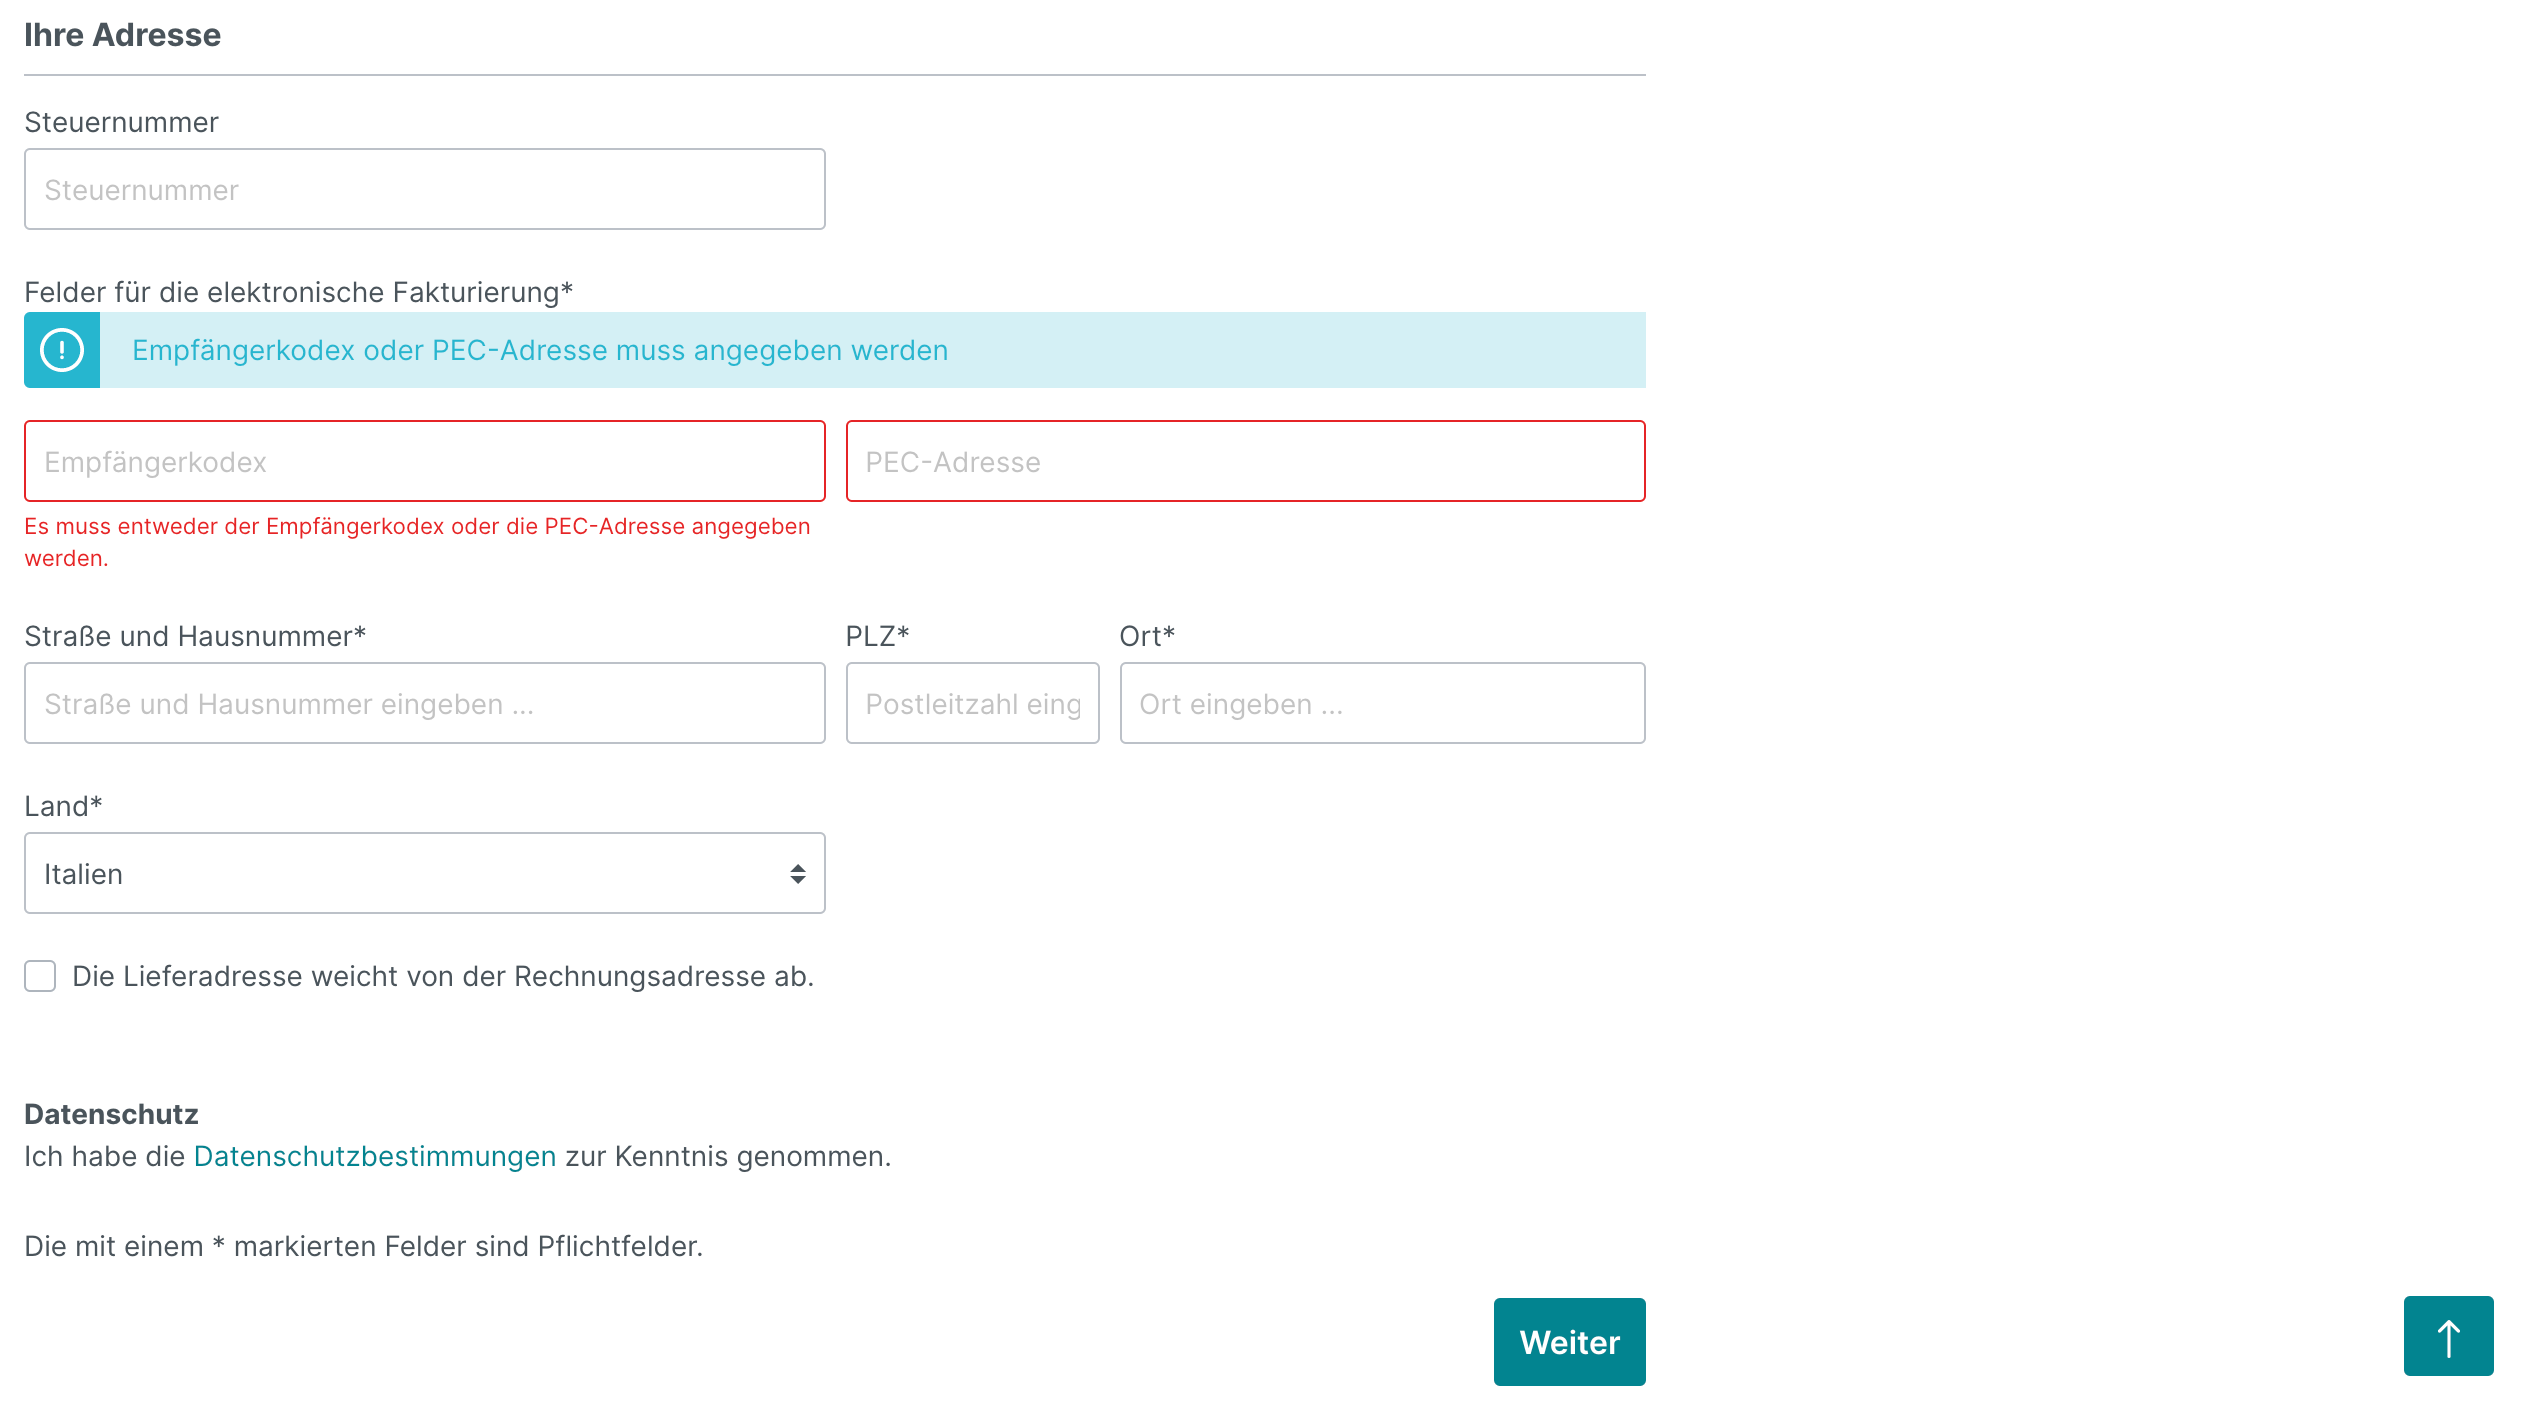The image size is (2542, 1424).
Task: Focus the Postleitzahl input field
Action: tap(972, 703)
